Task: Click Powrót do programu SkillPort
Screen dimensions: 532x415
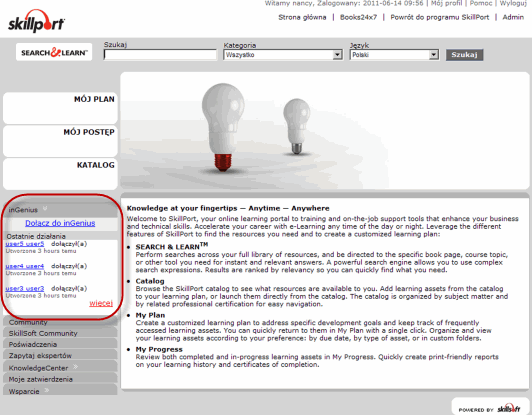Action: (x=440, y=17)
